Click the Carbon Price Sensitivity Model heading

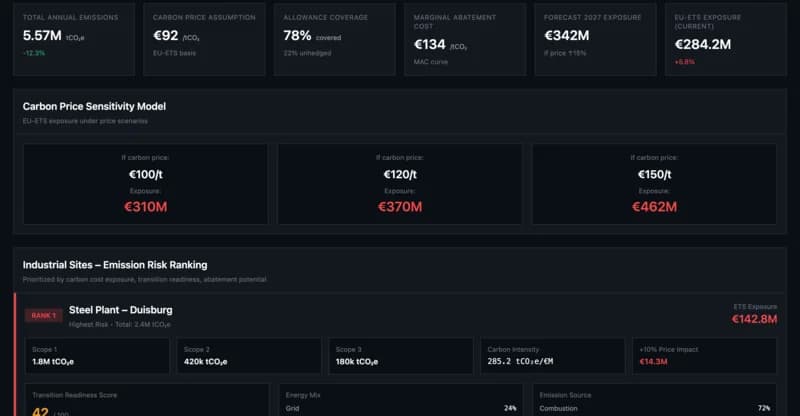pyautogui.click(x=94, y=106)
